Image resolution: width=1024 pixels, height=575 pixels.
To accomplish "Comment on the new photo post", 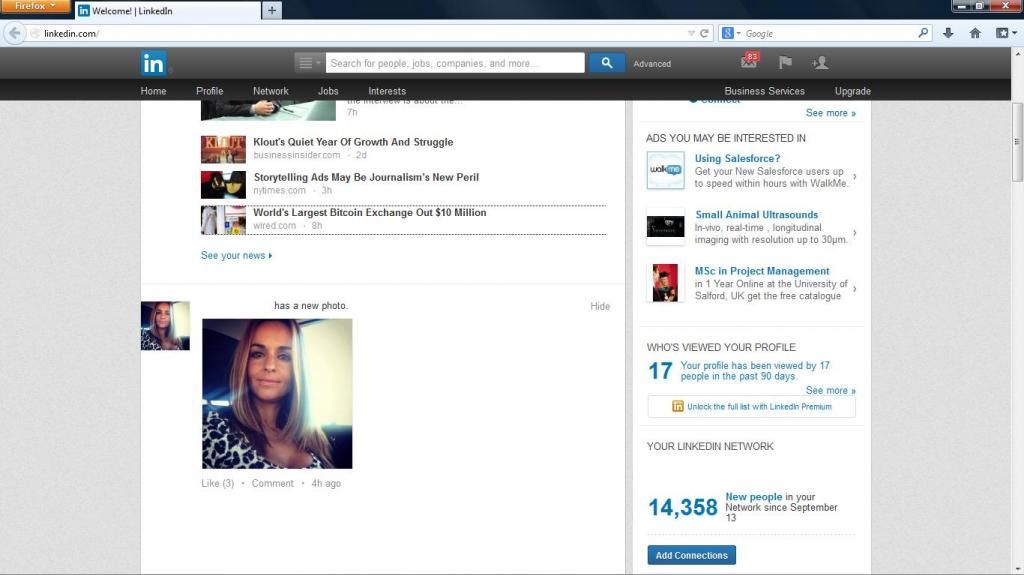I will (272, 484).
